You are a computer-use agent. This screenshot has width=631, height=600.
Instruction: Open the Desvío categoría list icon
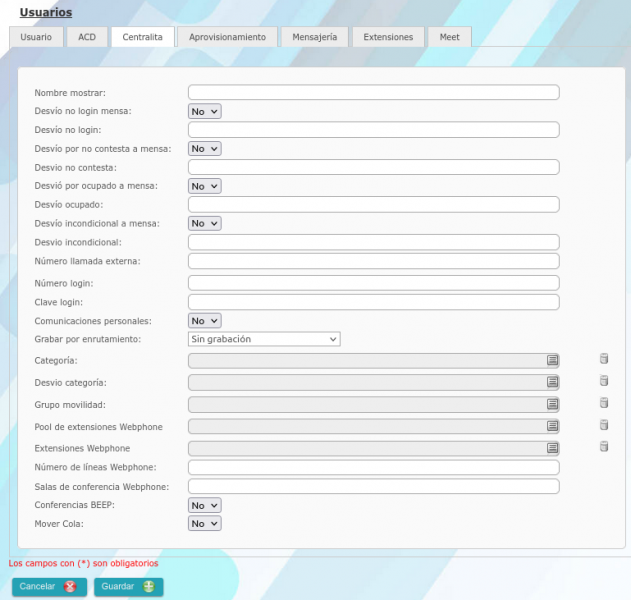click(x=552, y=382)
